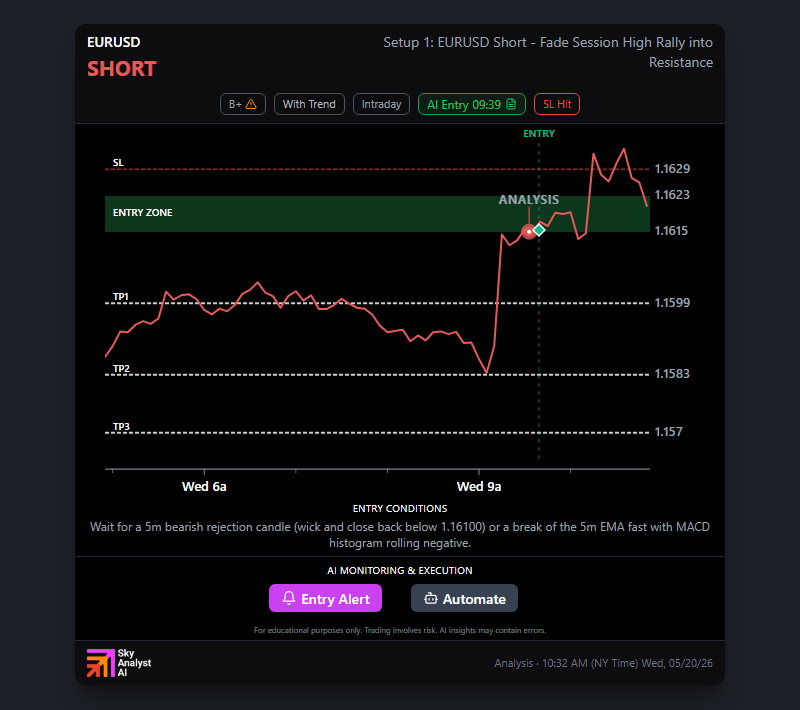Click the bell icon on Entry Alert

point(289,598)
